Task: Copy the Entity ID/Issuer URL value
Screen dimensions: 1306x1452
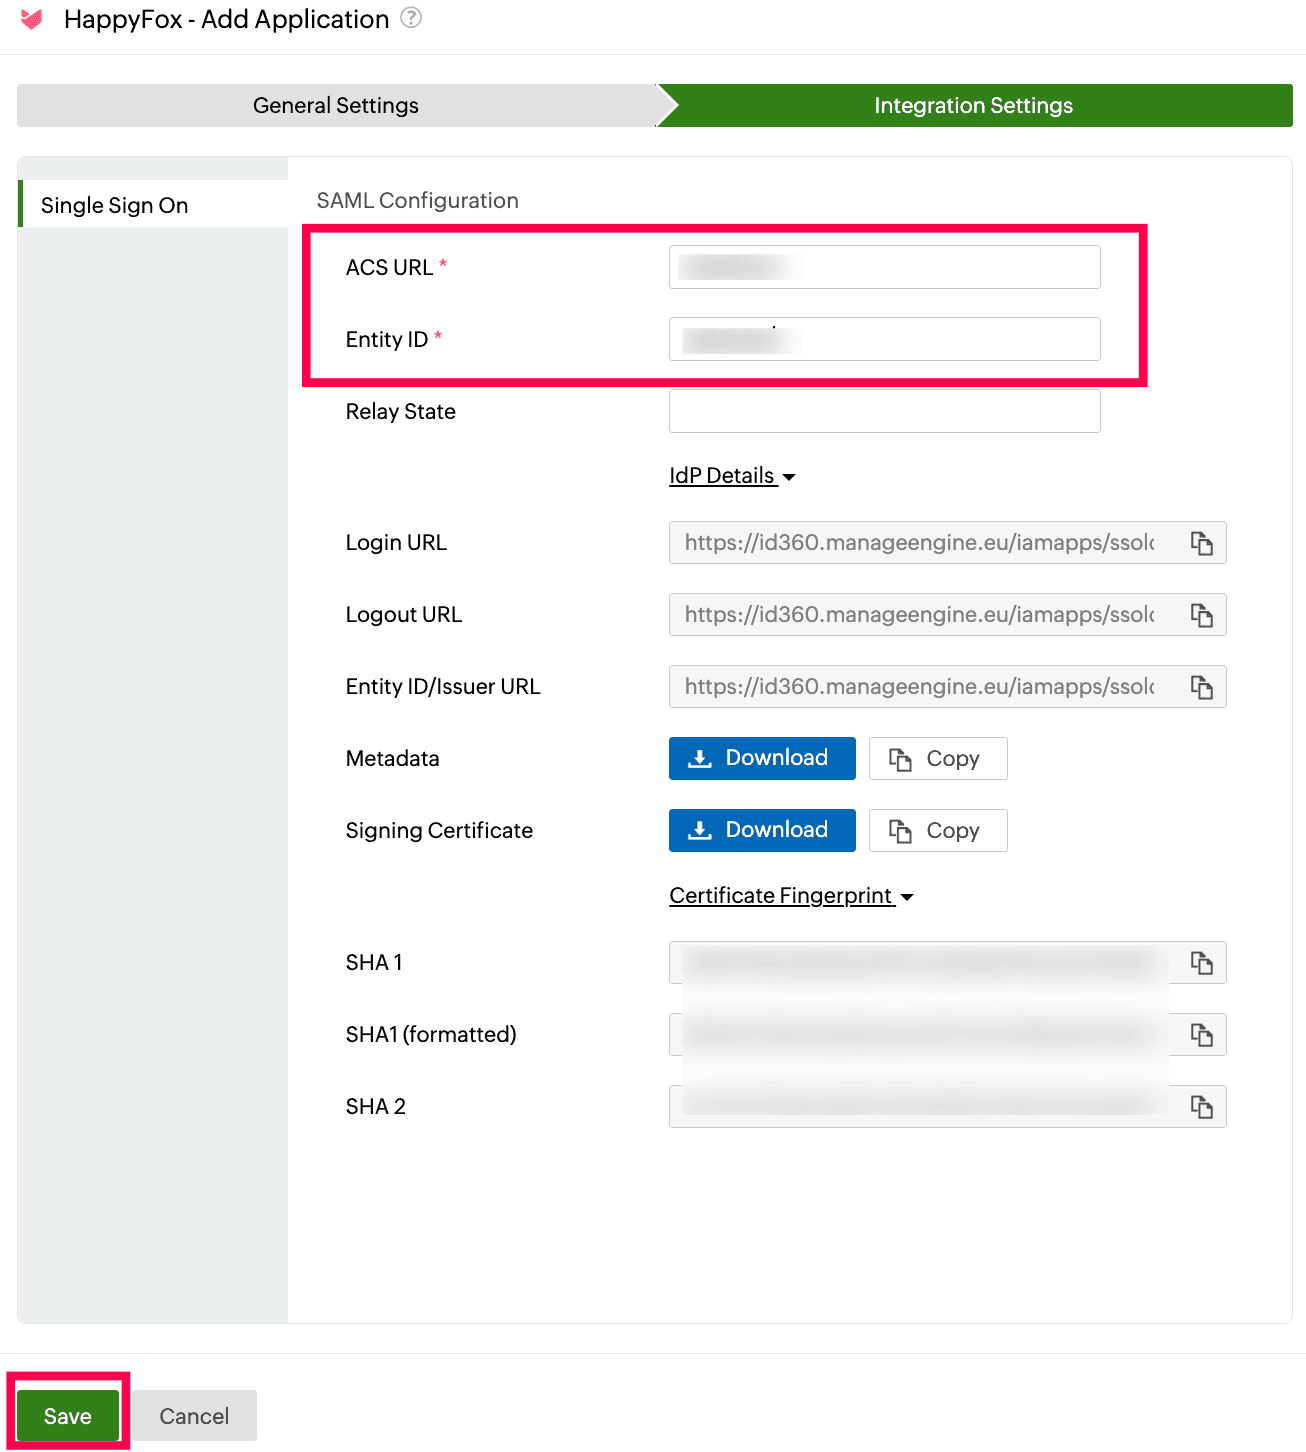Action: coord(1201,687)
